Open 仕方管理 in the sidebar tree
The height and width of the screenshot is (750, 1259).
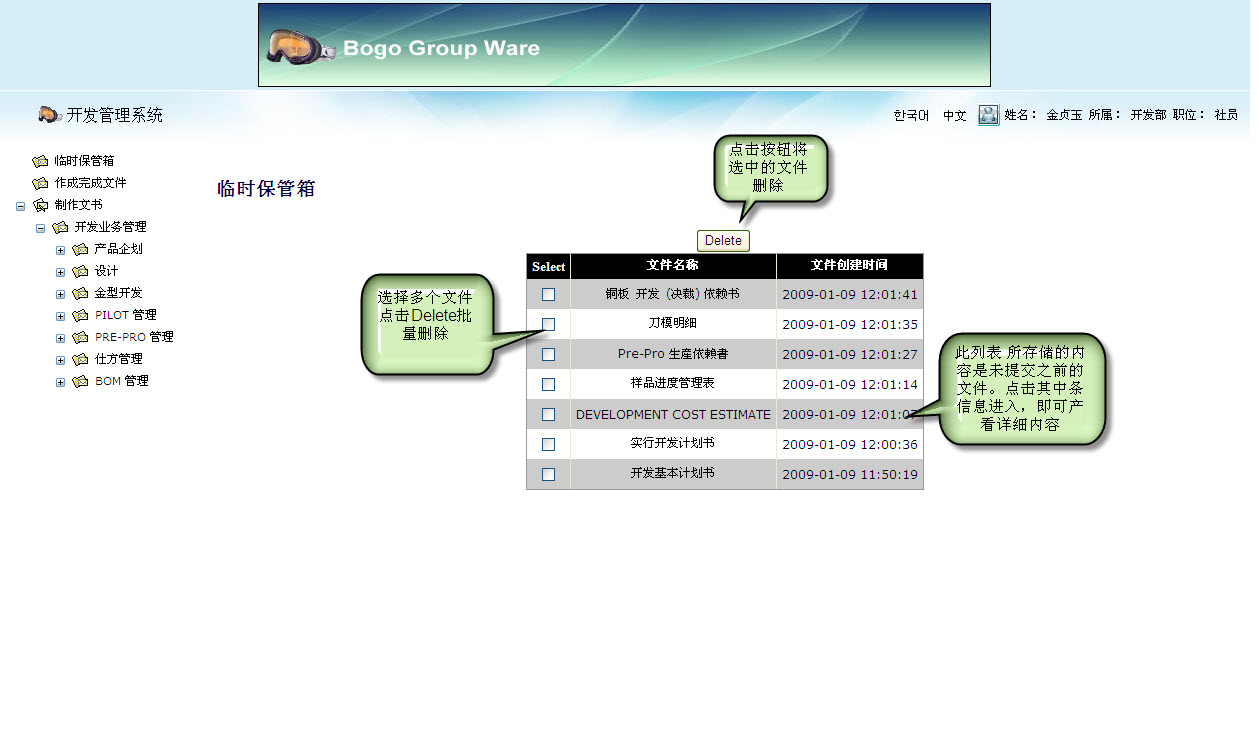tap(118, 359)
